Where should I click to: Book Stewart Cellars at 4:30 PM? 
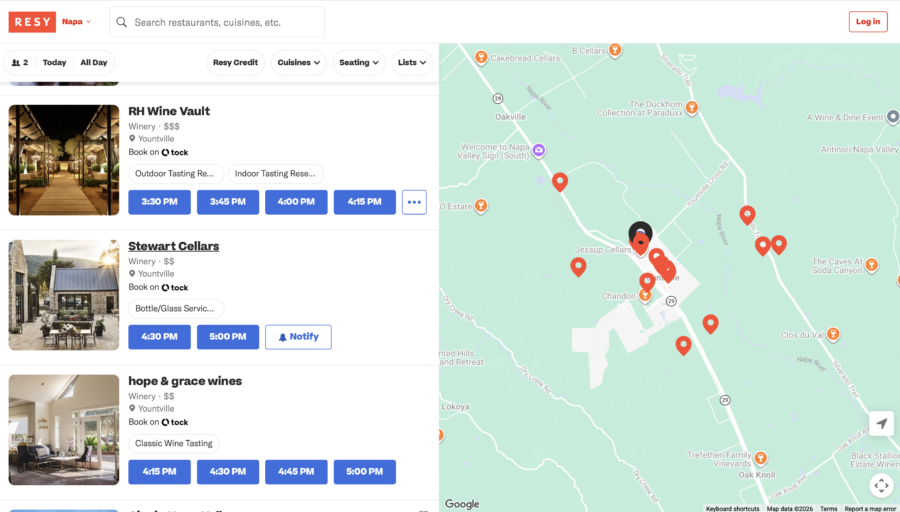tap(159, 337)
